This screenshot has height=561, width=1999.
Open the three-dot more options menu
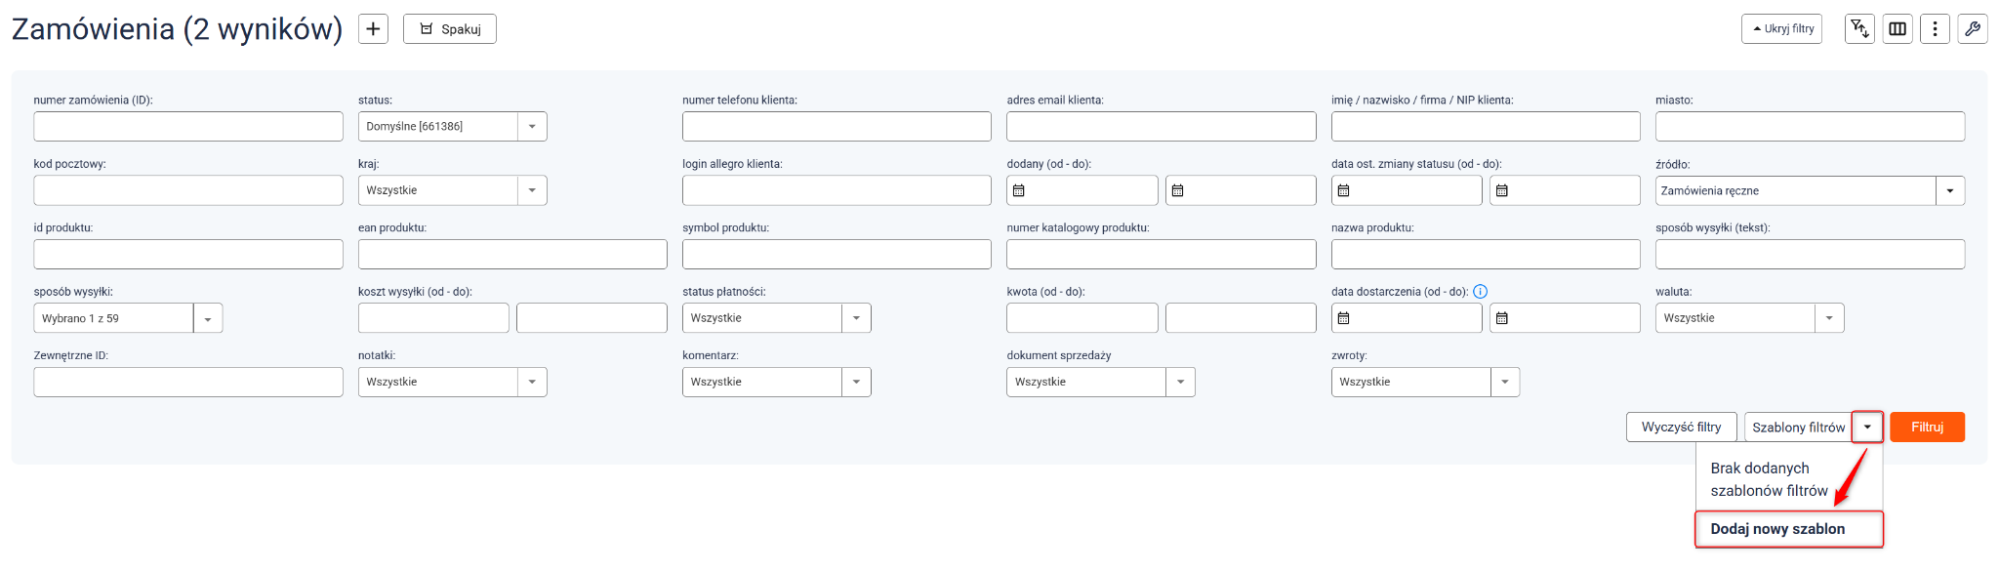(1935, 29)
